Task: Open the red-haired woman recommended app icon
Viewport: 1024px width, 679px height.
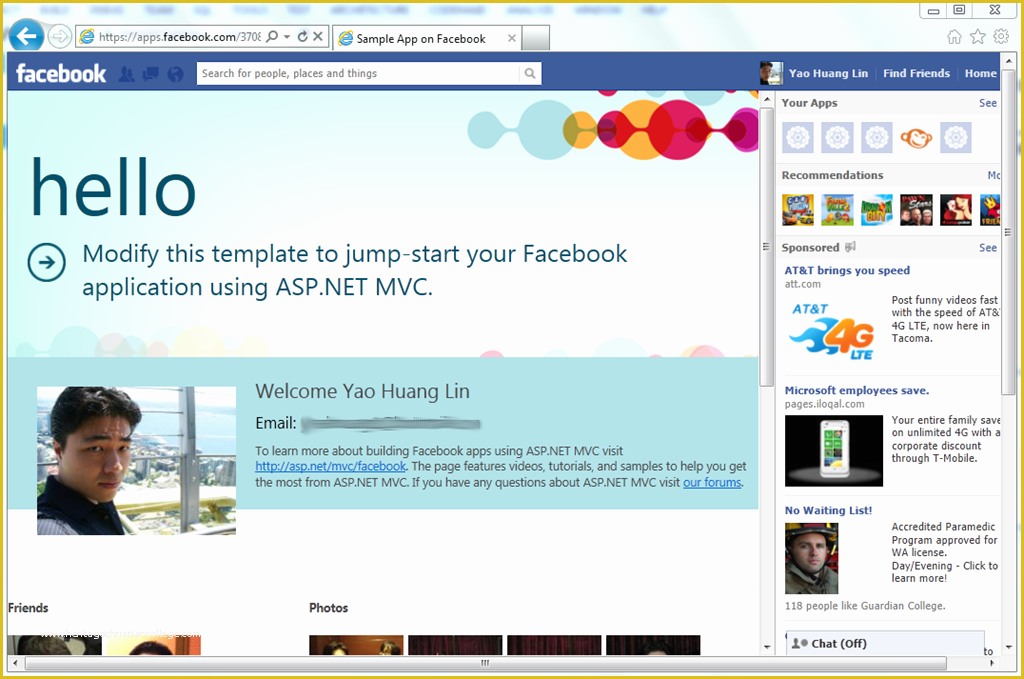Action: tap(955, 210)
